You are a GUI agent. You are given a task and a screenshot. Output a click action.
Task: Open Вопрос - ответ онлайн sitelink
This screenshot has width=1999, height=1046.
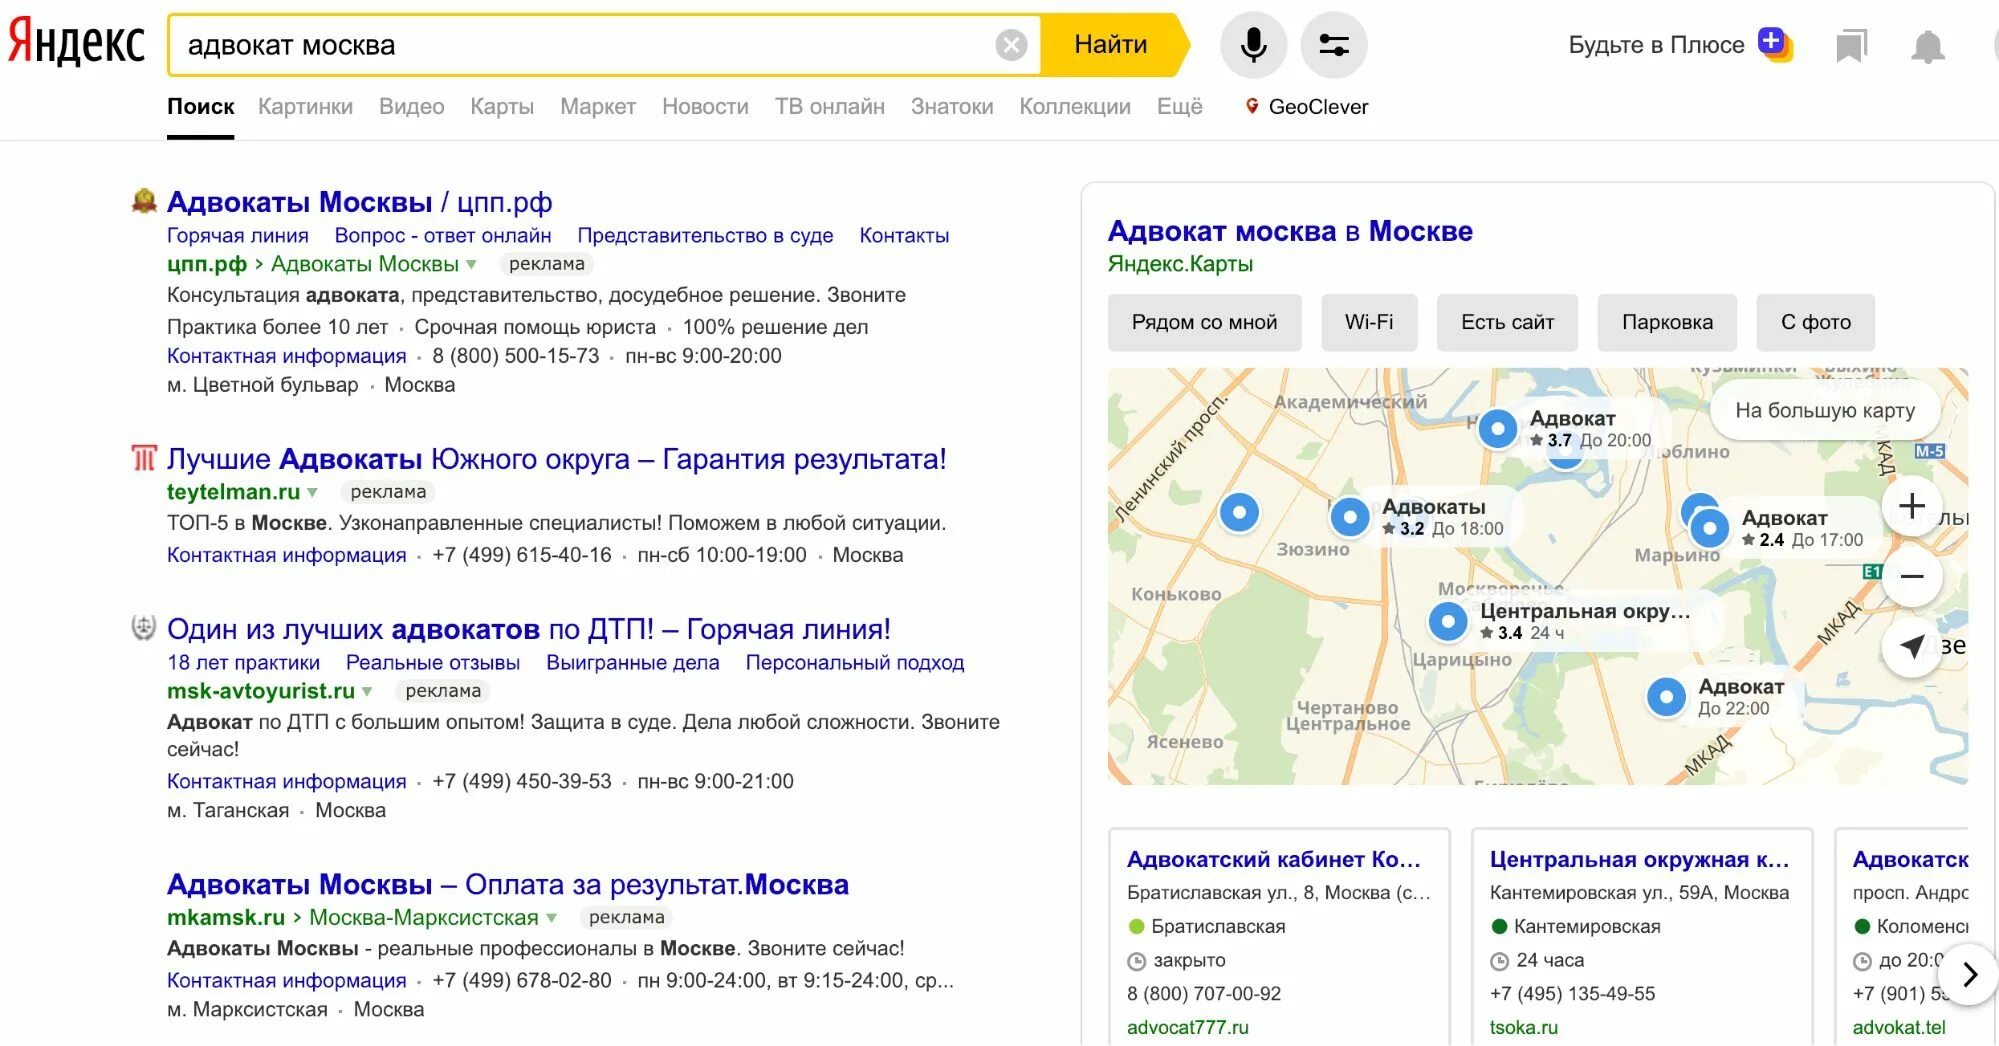[x=443, y=235]
